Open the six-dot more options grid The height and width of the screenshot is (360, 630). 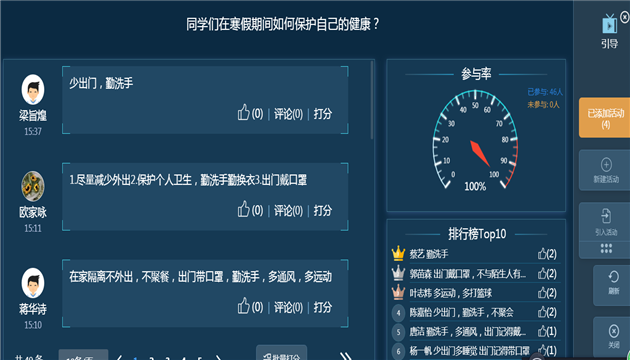(606, 249)
